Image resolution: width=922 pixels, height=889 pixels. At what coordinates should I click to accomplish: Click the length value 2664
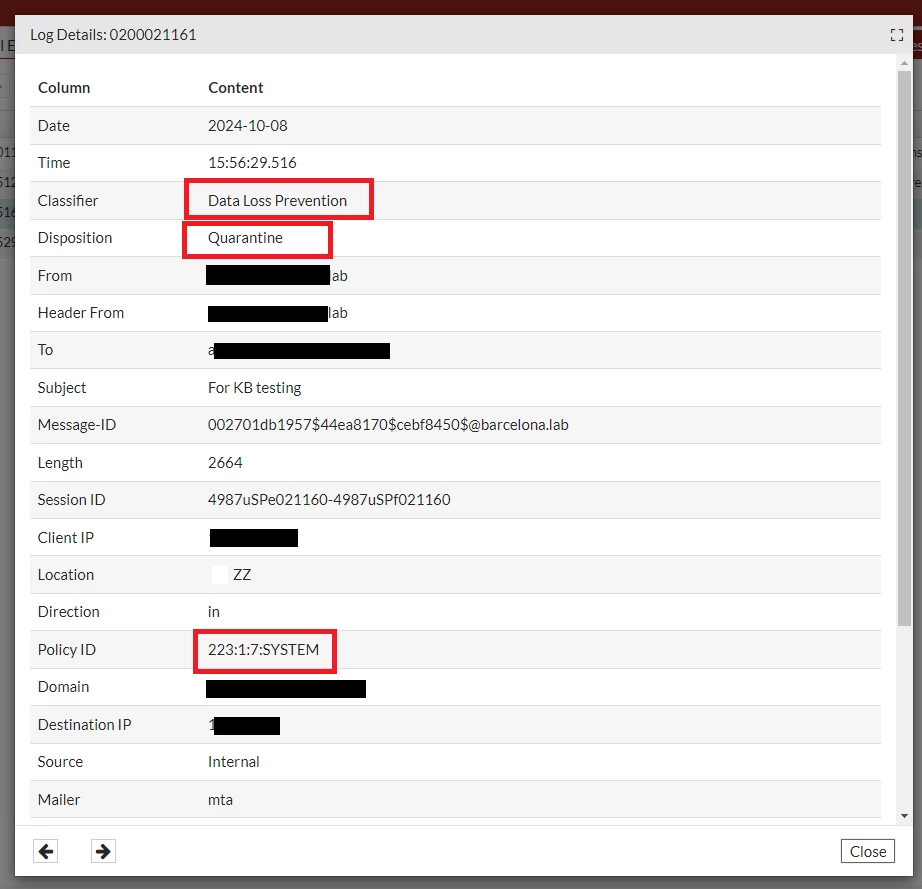tap(225, 463)
